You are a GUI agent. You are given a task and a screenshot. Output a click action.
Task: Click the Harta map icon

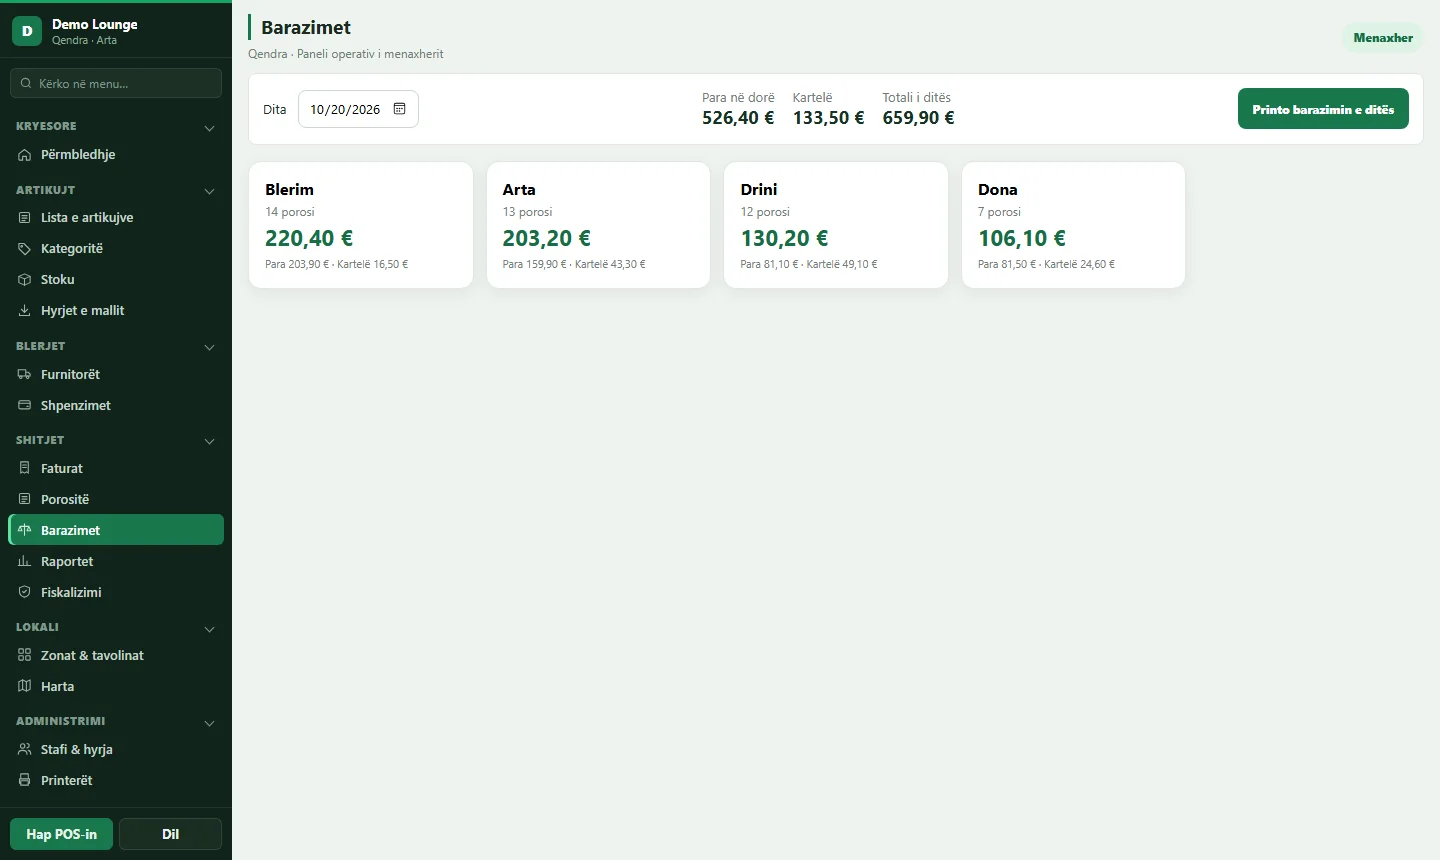pos(25,687)
